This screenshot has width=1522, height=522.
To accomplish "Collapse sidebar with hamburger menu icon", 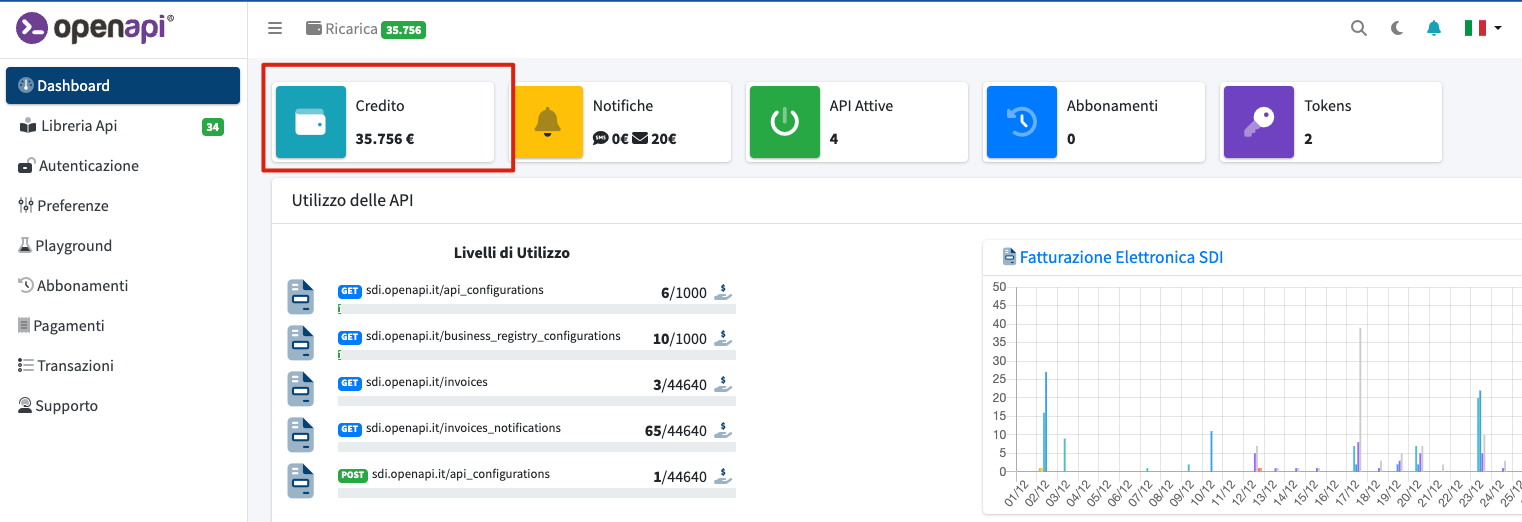I will [275, 28].
